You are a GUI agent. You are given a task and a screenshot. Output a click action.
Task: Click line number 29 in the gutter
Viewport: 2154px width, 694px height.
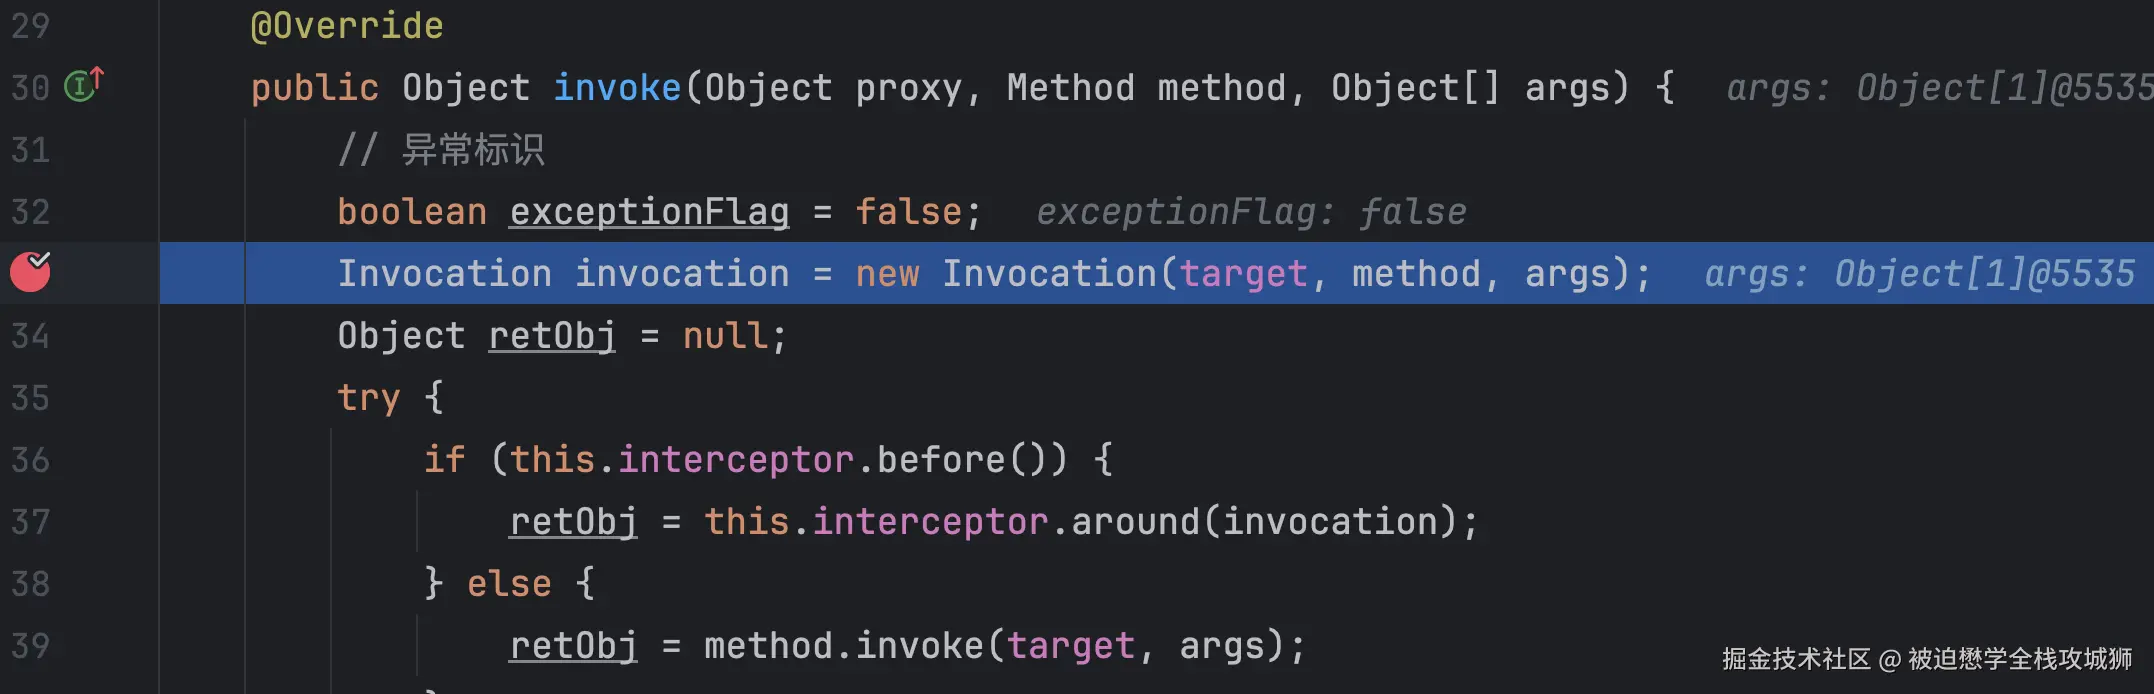30,25
